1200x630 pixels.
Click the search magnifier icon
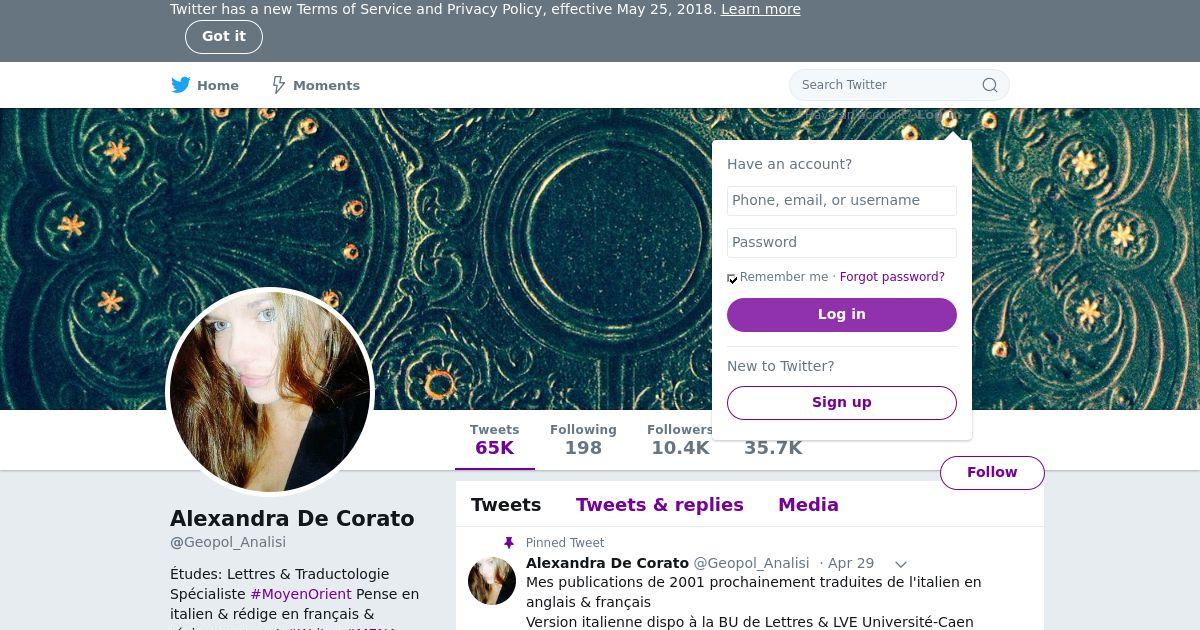point(990,85)
